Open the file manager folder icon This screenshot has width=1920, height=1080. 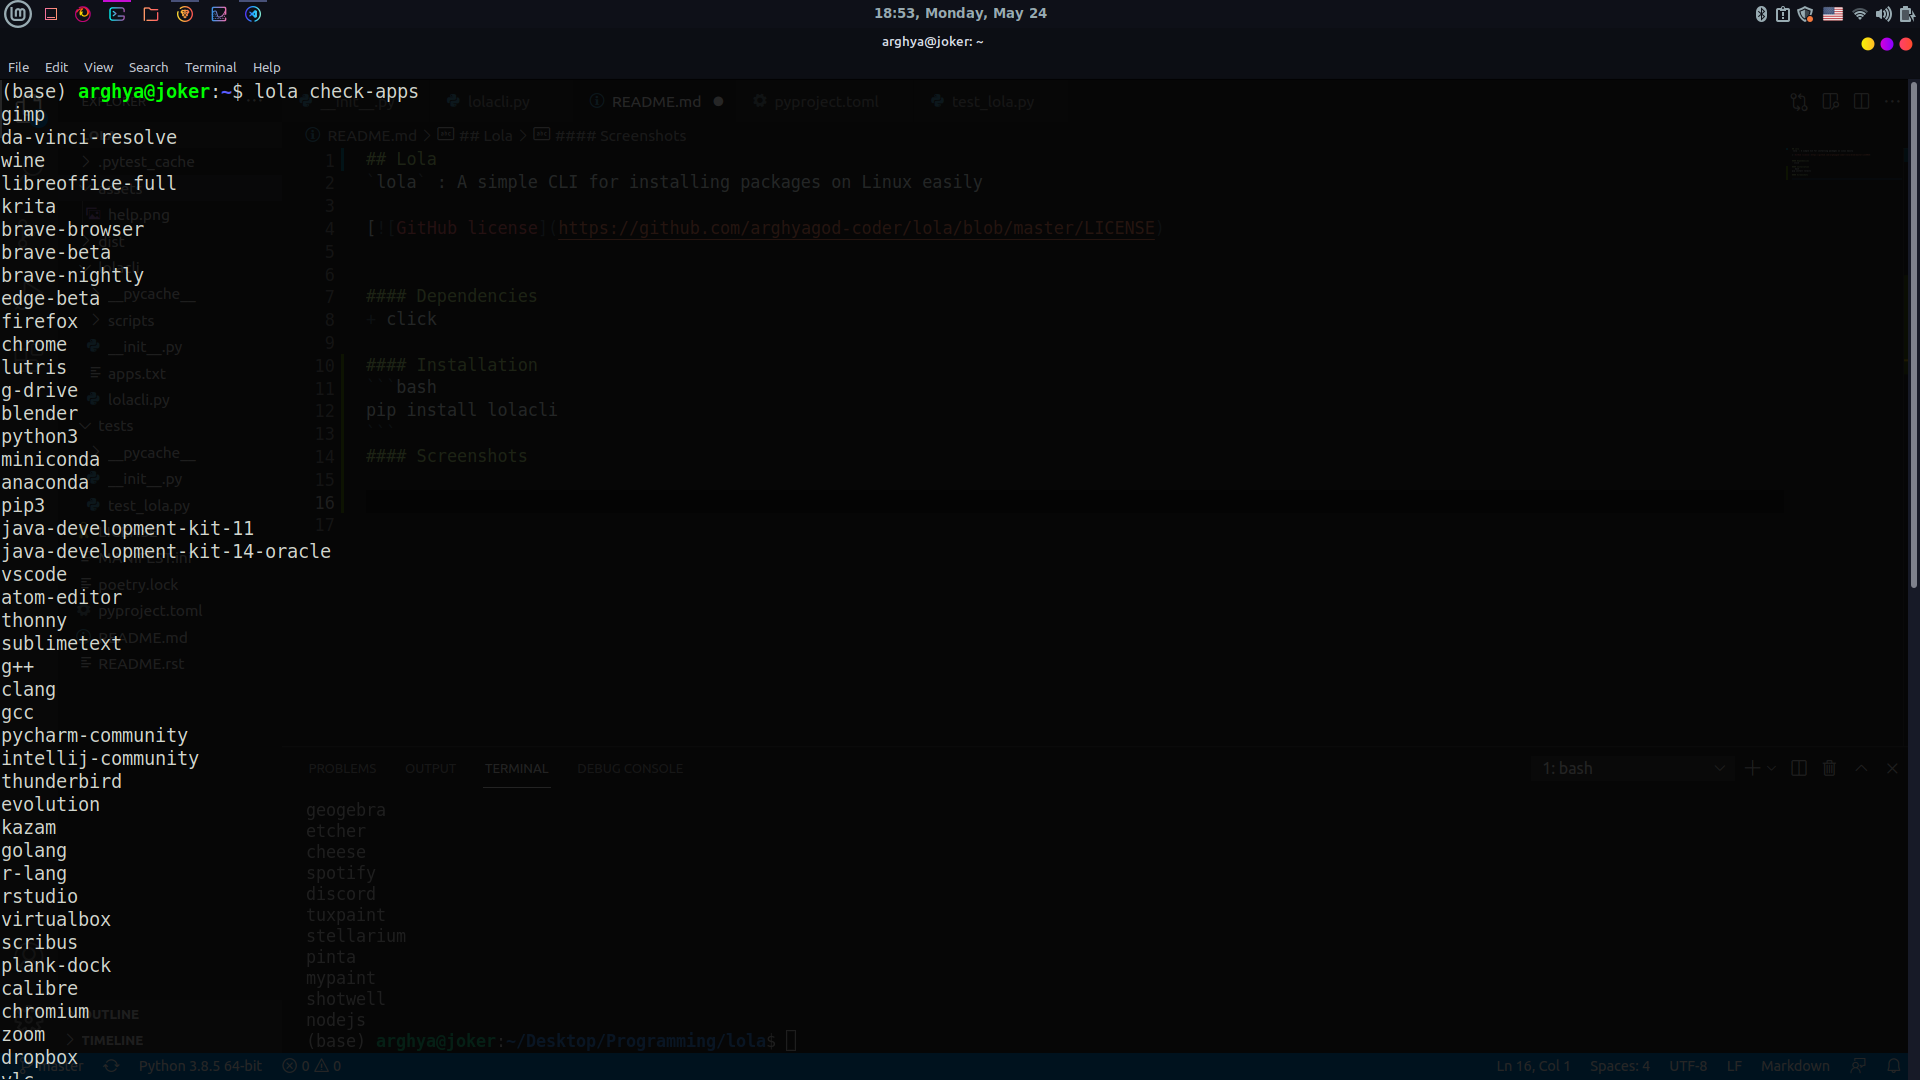click(x=151, y=14)
